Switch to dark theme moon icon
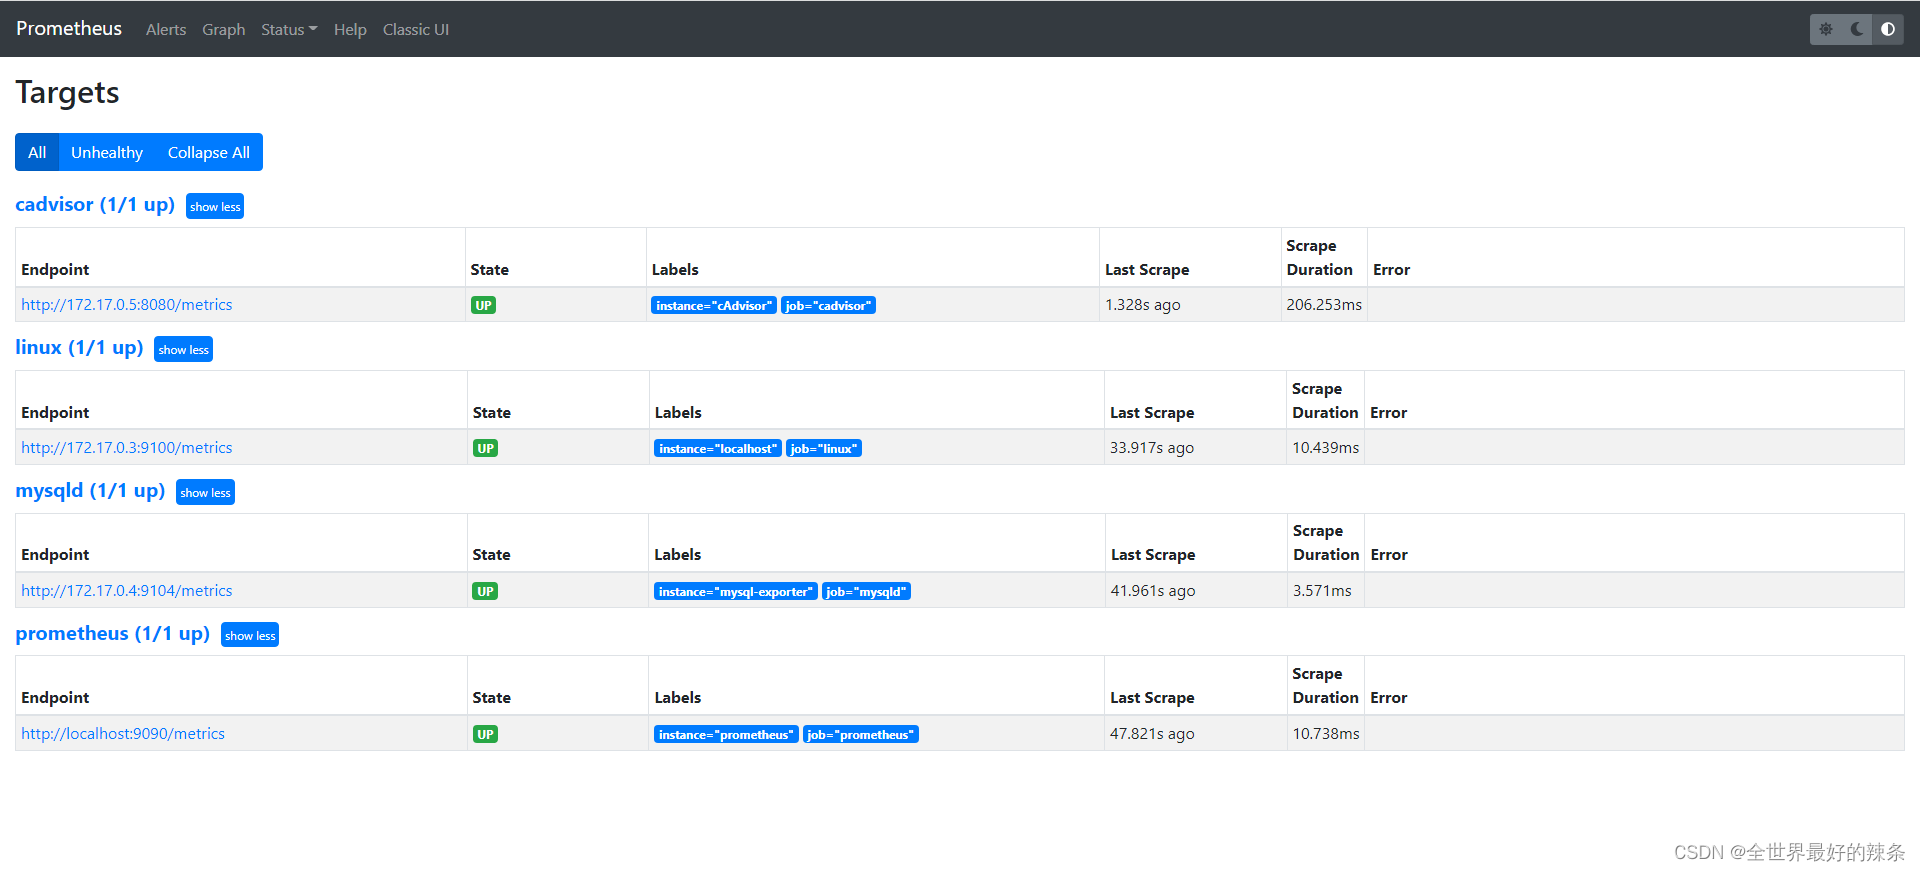Image resolution: width=1920 pixels, height=871 pixels. tap(1857, 29)
